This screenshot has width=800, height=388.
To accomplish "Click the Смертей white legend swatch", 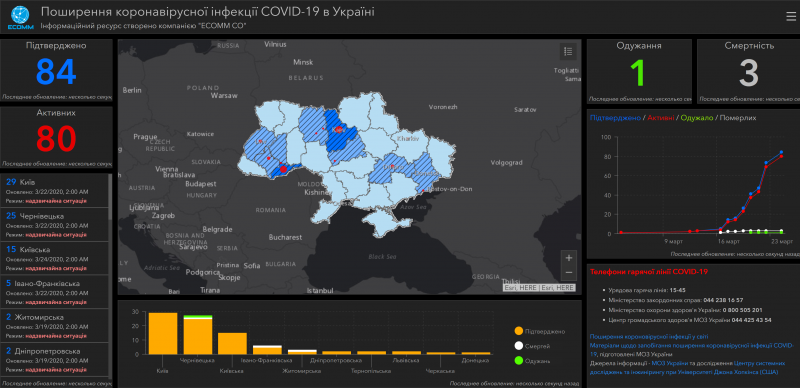I will tap(519, 346).
